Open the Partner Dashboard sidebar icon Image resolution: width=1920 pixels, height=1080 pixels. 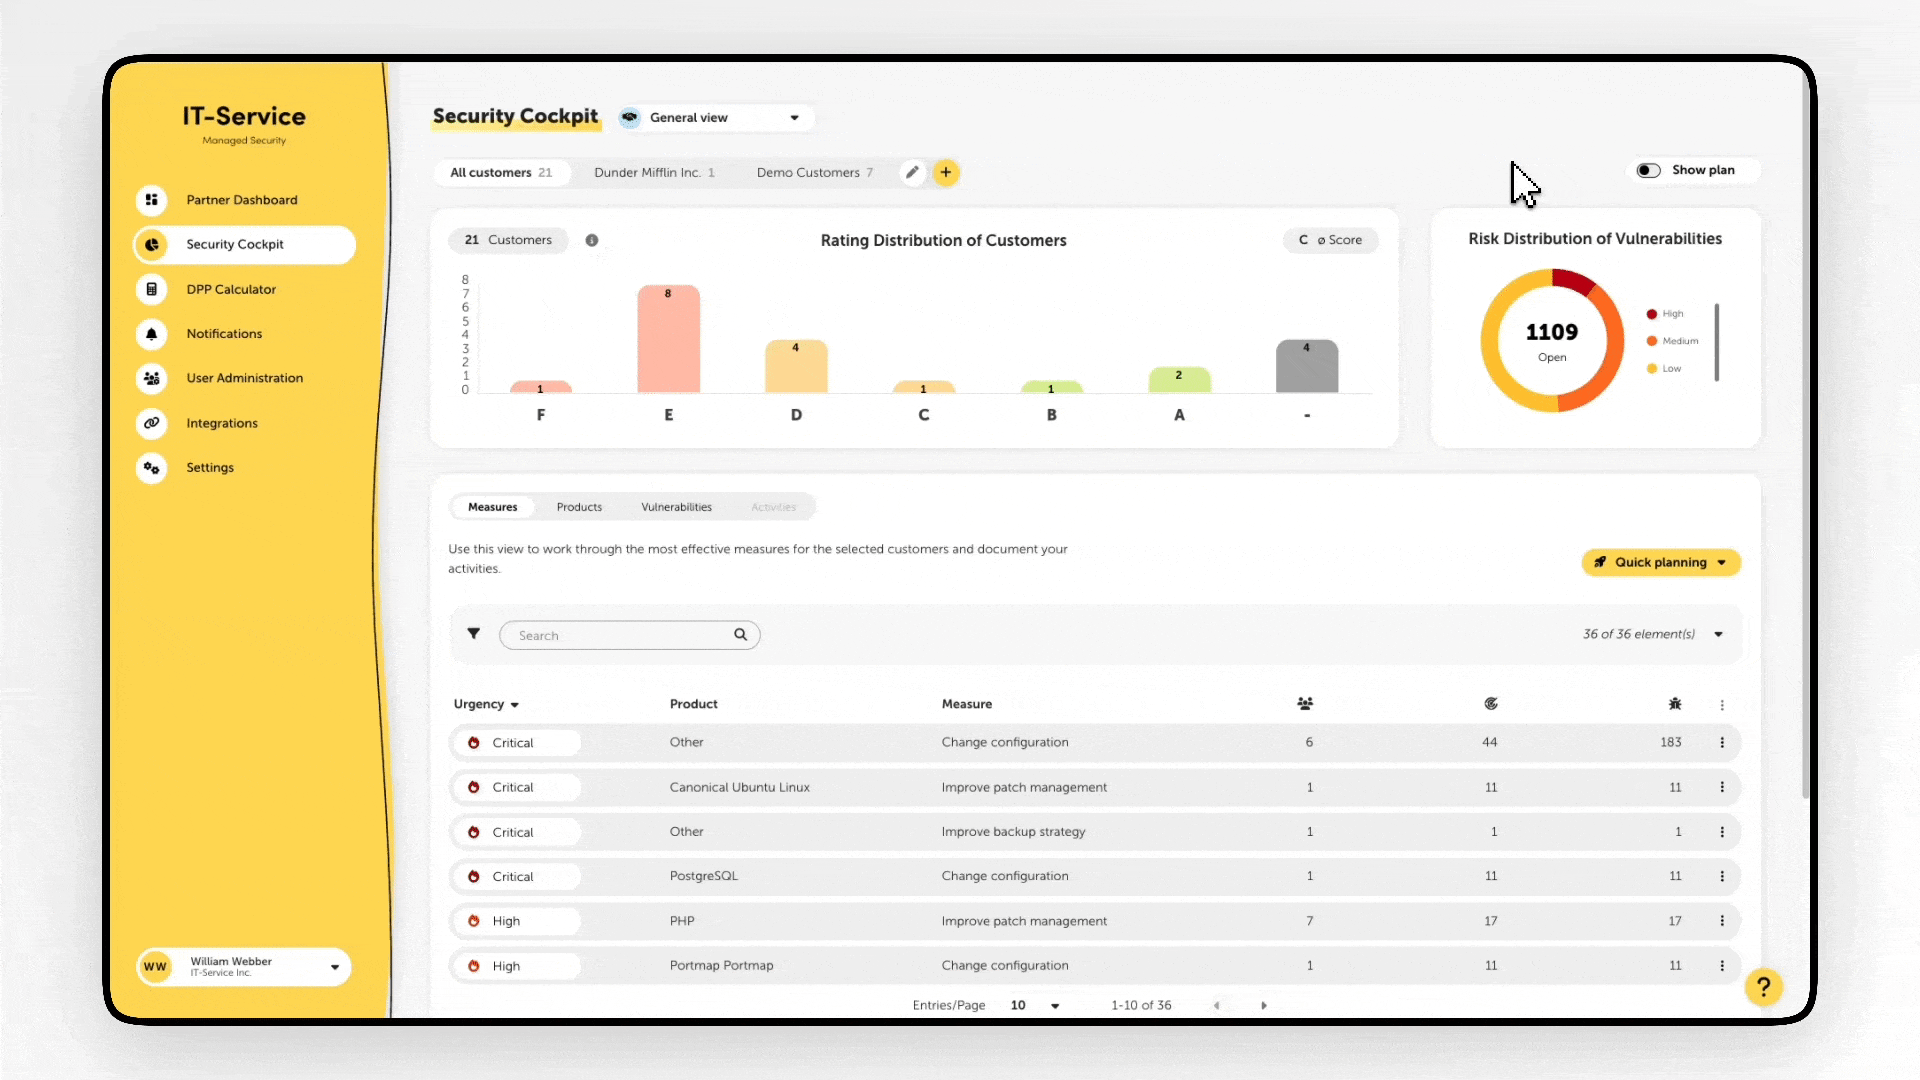coord(152,200)
